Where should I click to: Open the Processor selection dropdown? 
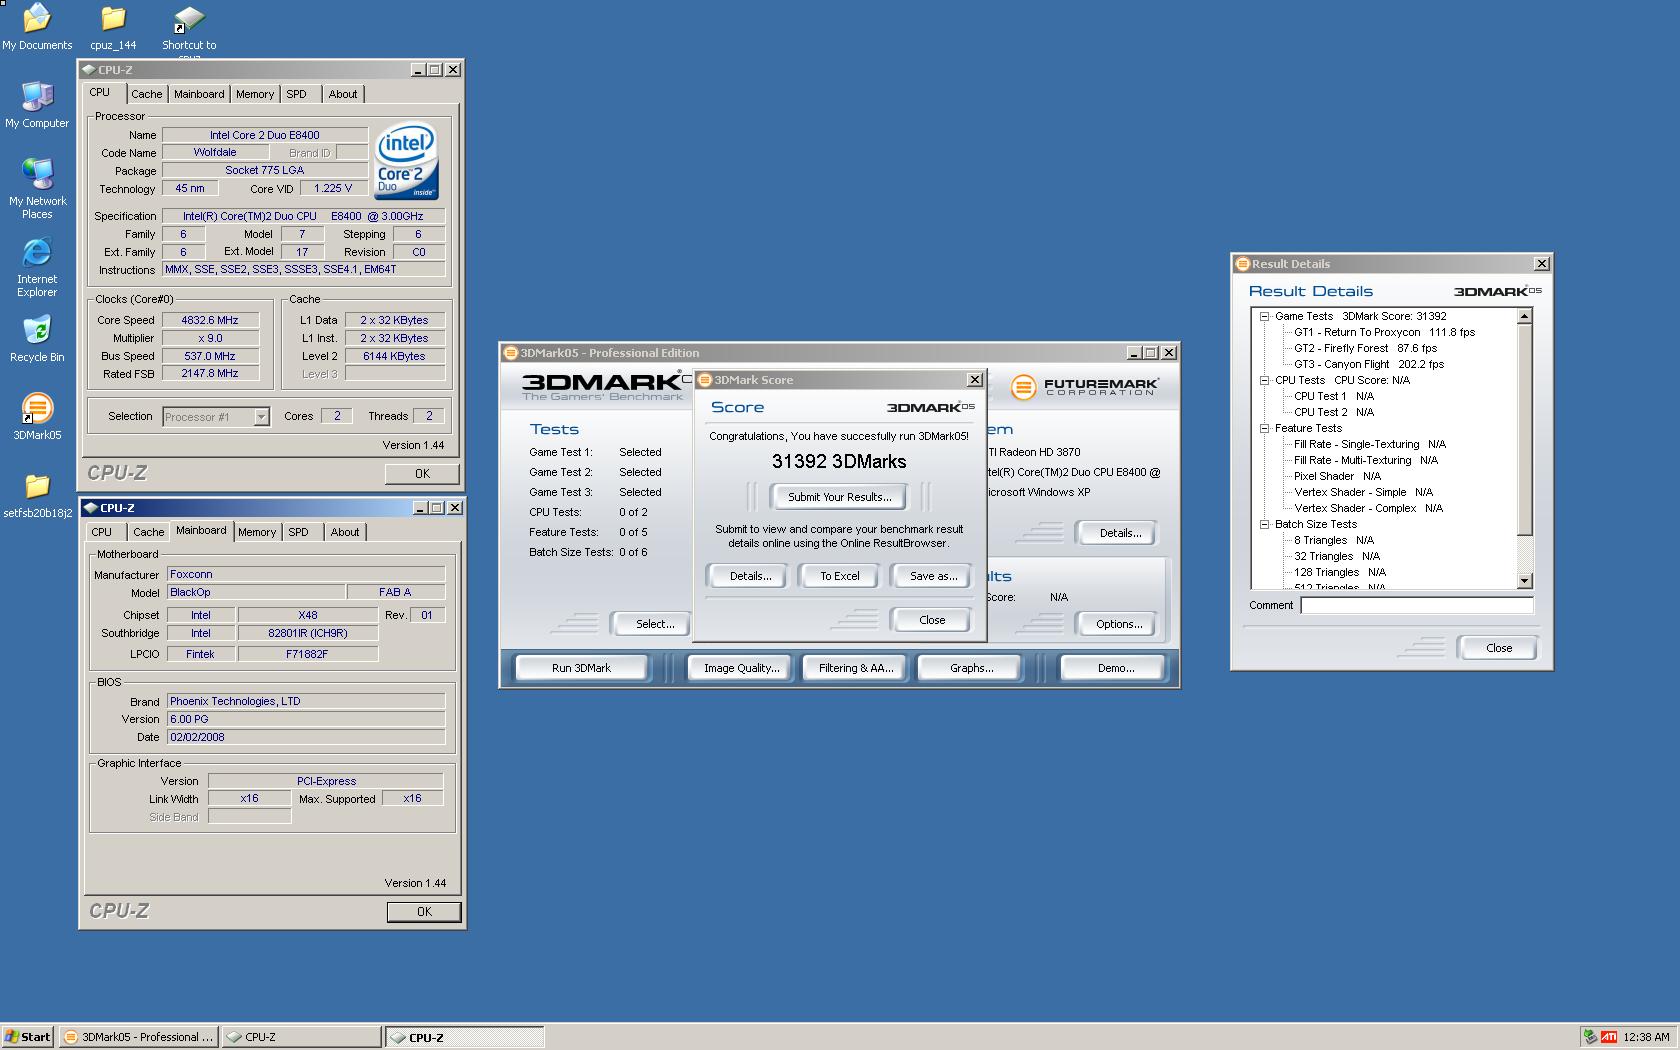261,417
